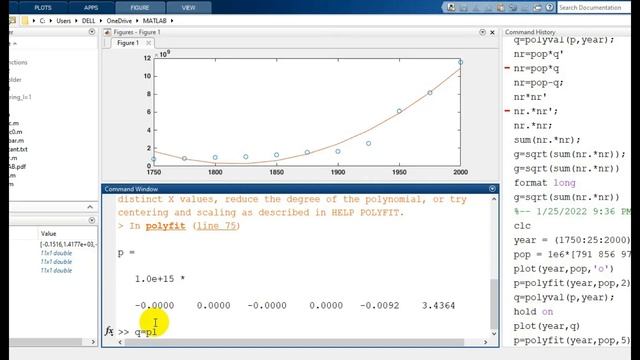Click the Command Window vertical scrollbar thumb
The height and width of the screenshot is (360, 640).
pyautogui.click(x=494, y=303)
